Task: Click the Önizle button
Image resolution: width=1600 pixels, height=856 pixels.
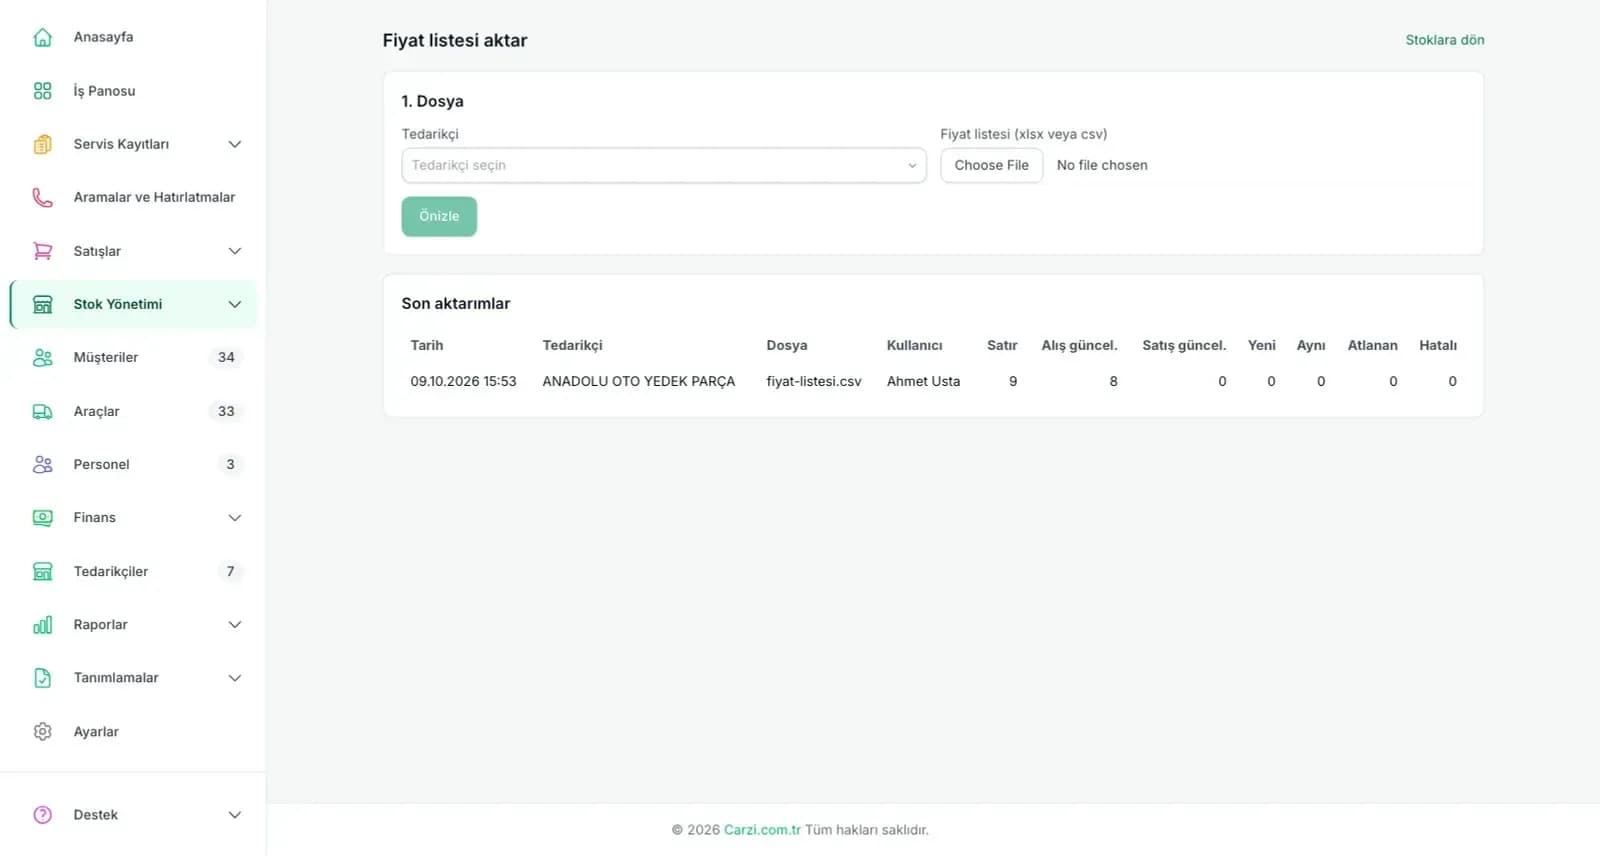Action: point(439,216)
